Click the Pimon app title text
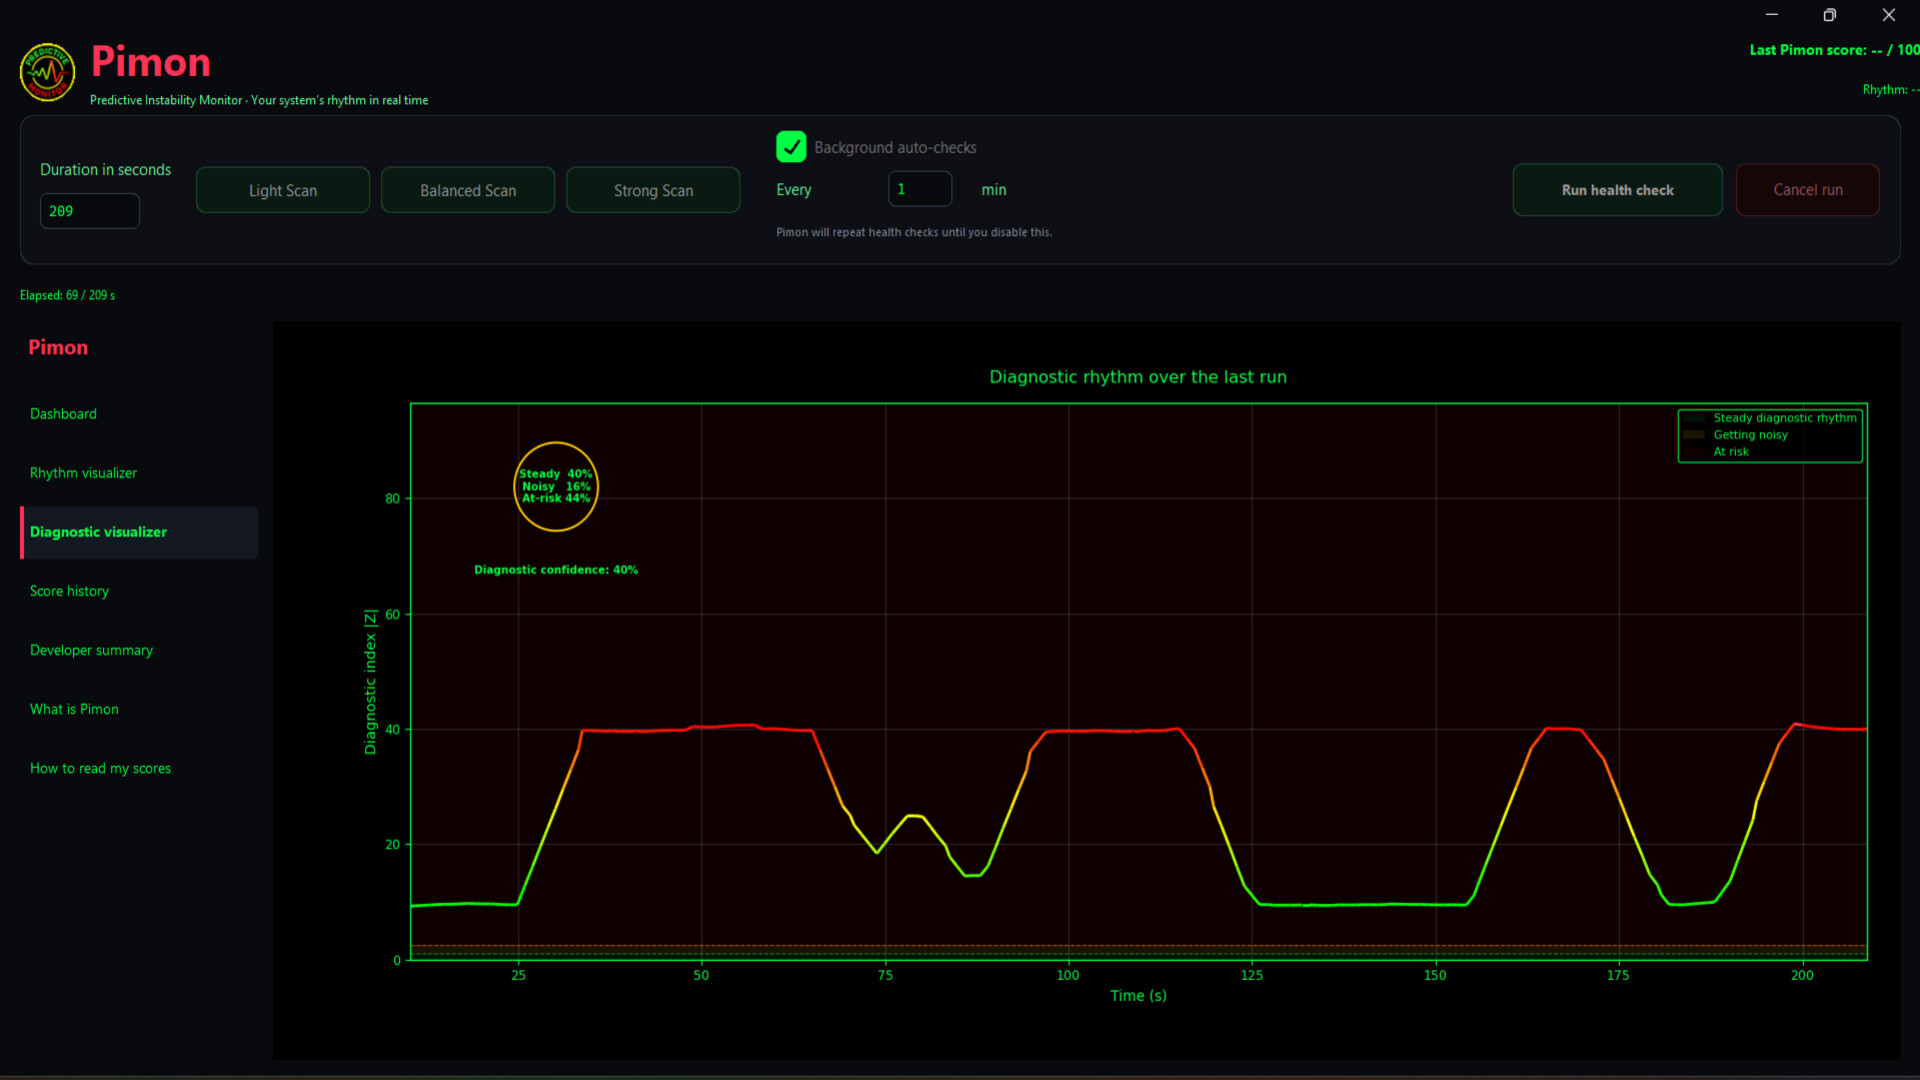 [151, 62]
